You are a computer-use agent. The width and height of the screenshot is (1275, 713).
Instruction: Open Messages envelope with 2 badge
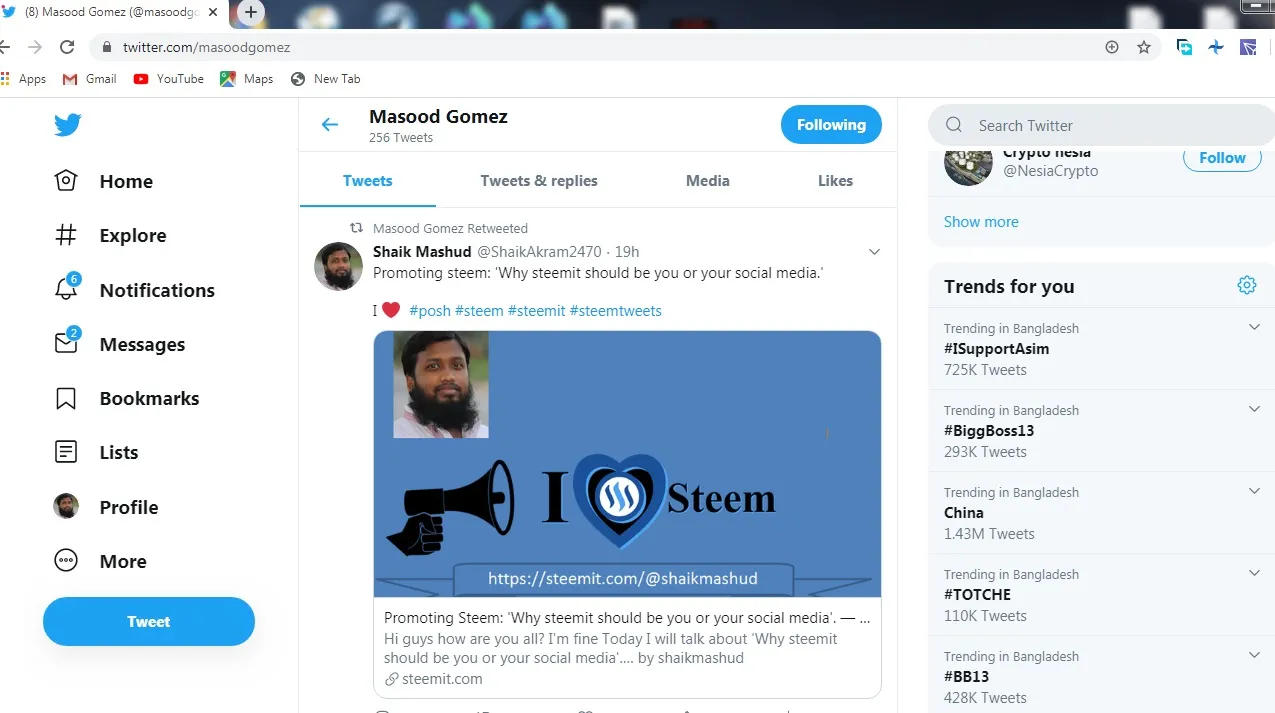click(67, 342)
